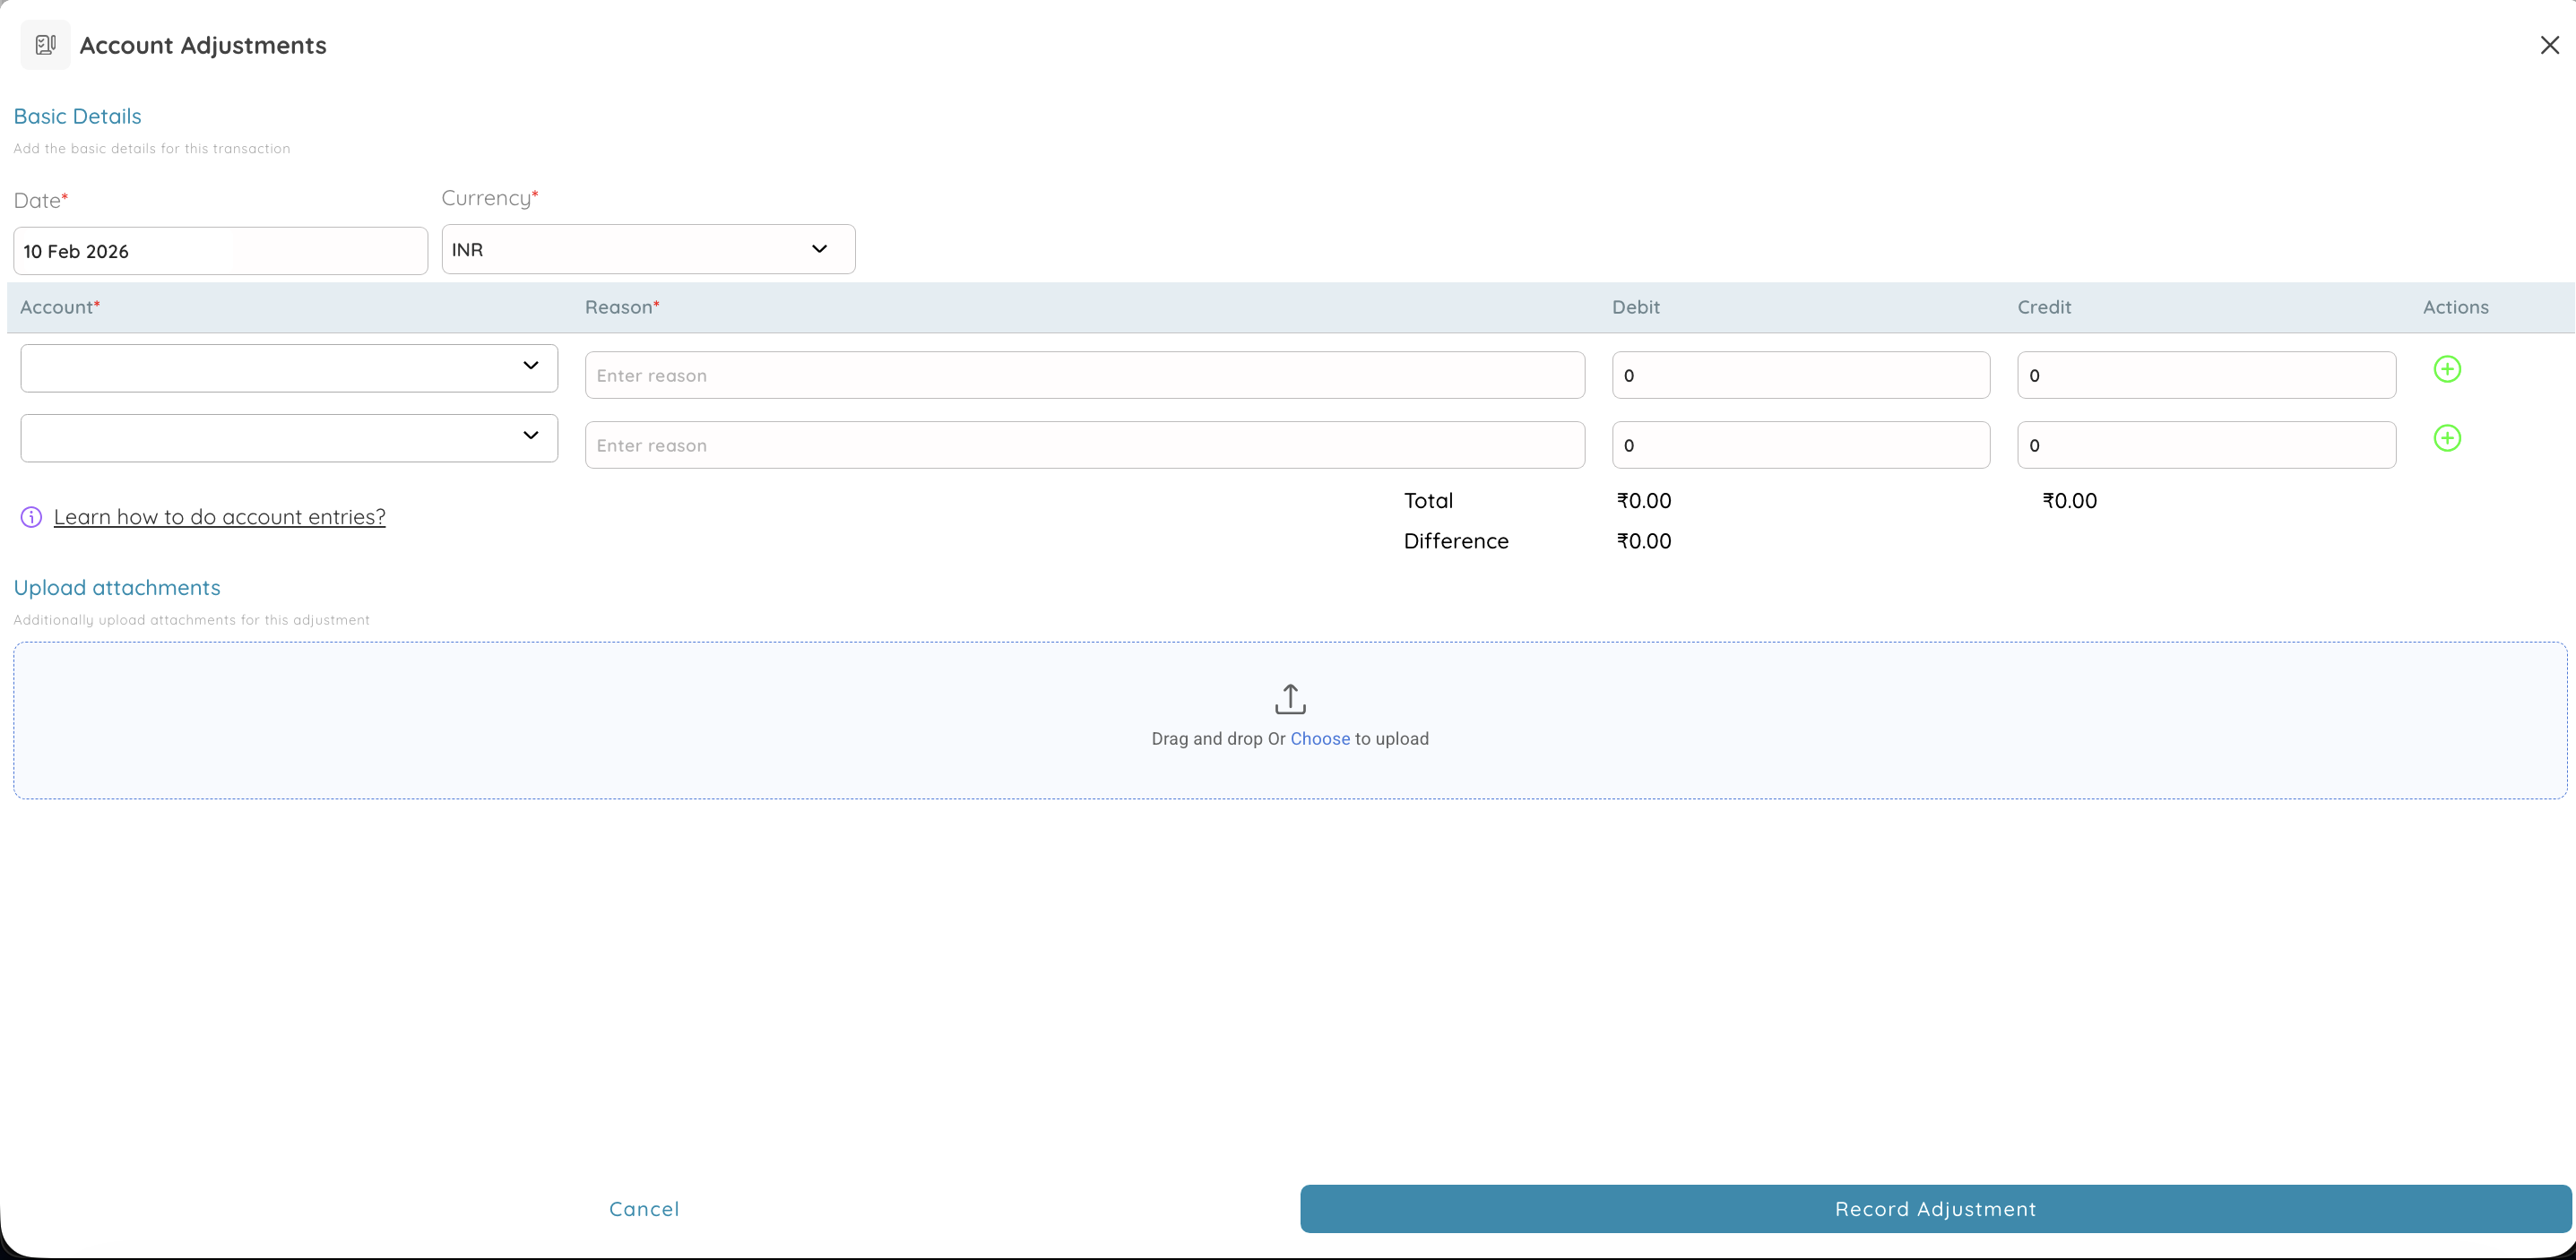The width and height of the screenshot is (2576, 1260).
Task: Click the purple info icon
Action: coord(31,517)
